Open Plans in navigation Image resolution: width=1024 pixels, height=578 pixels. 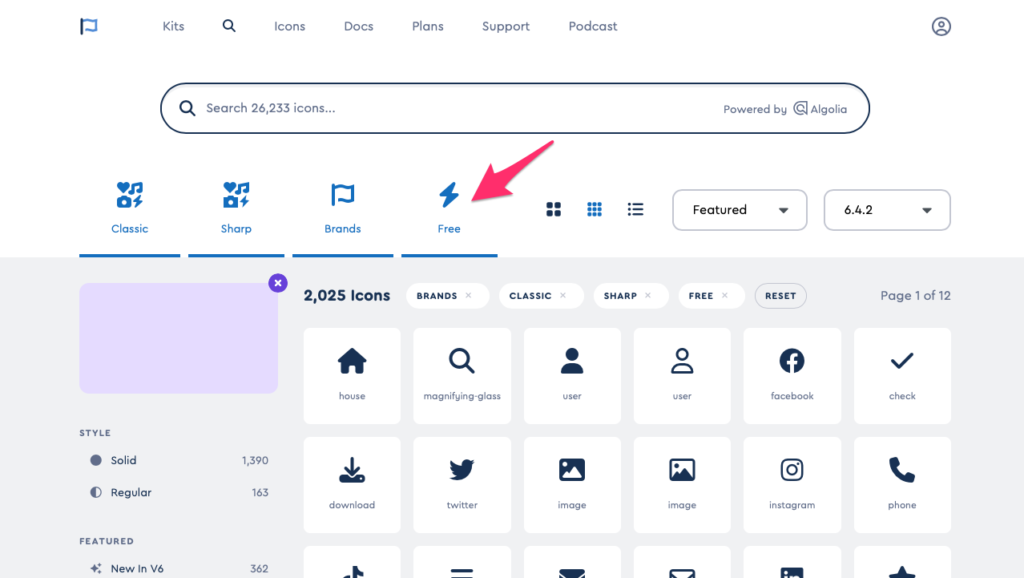click(428, 26)
